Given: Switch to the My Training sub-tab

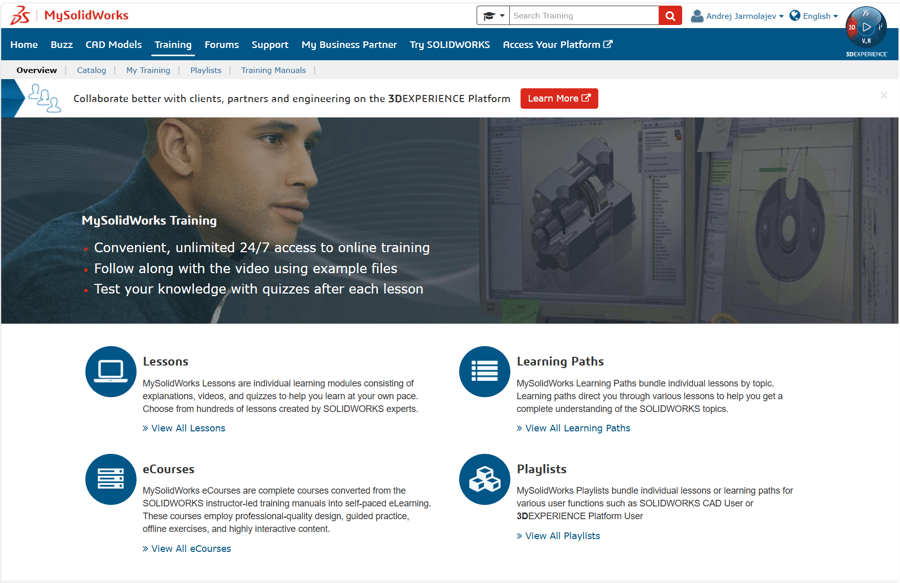Looking at the screenshot, I should click(148, 70).
